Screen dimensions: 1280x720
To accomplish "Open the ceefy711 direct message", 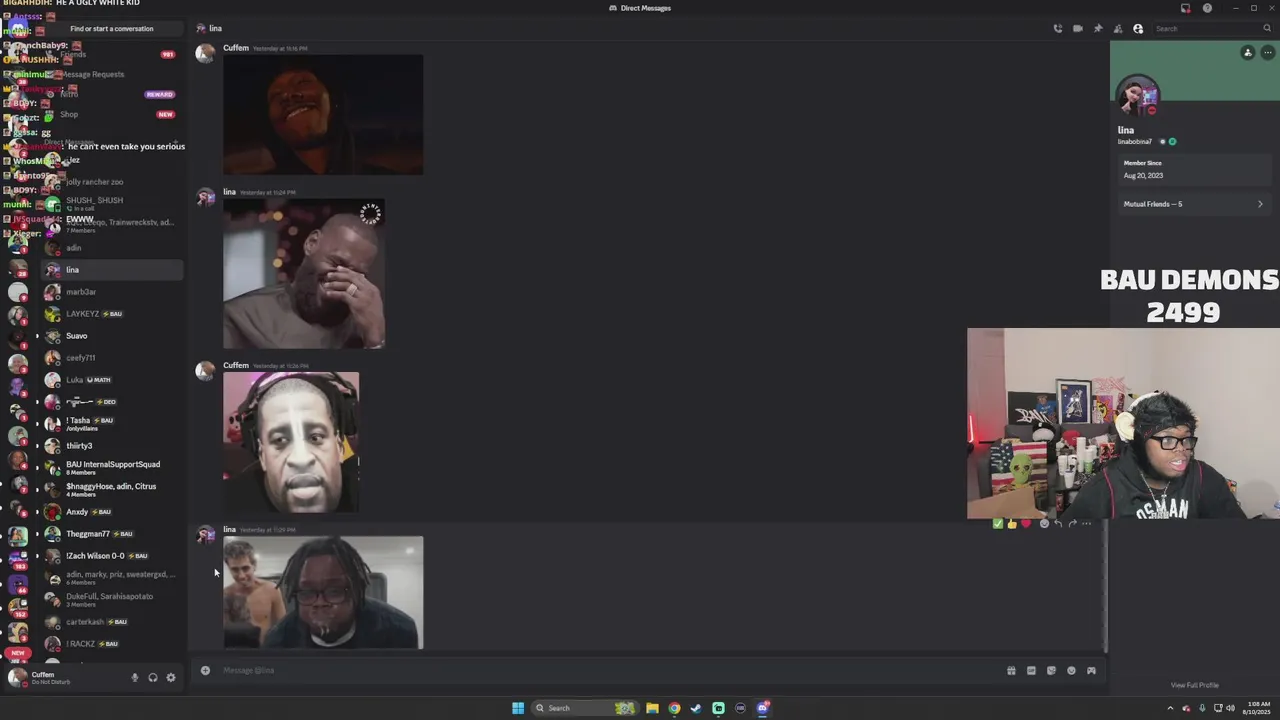I will click(112, 358).
